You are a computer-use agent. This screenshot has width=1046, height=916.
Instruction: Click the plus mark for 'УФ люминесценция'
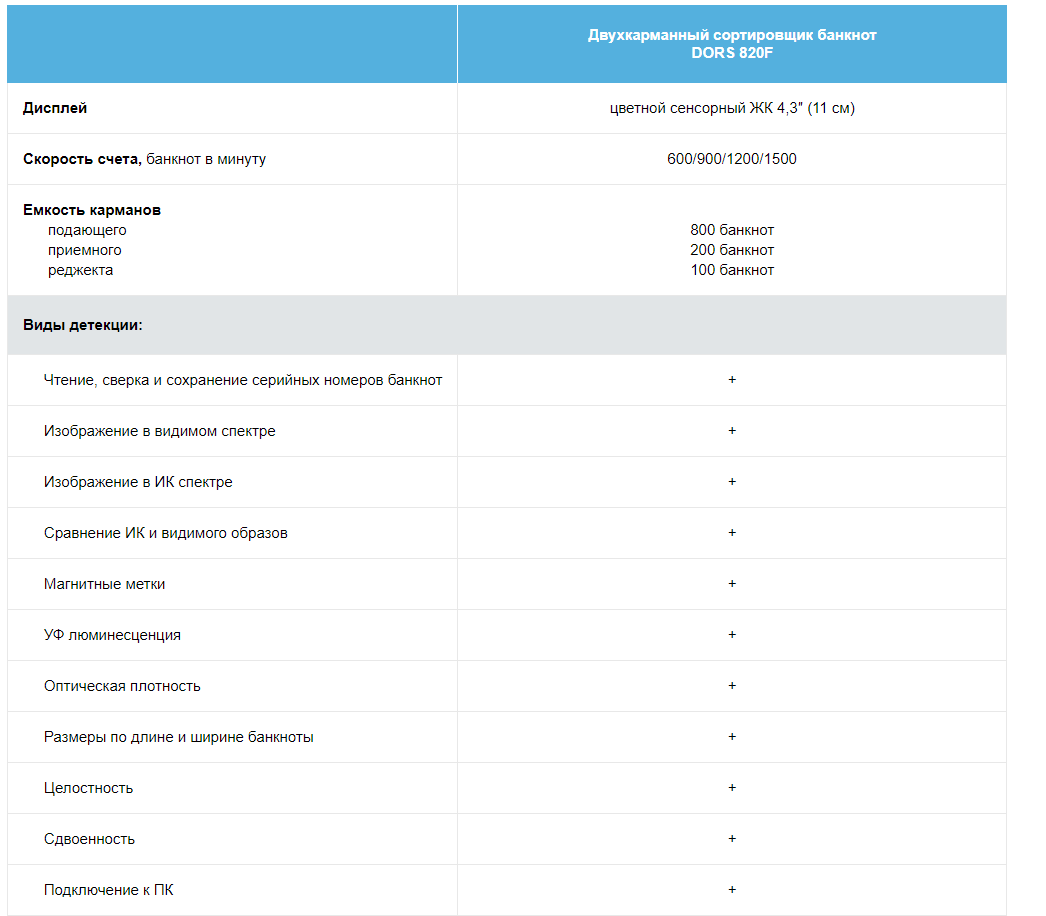click(732, 634)
